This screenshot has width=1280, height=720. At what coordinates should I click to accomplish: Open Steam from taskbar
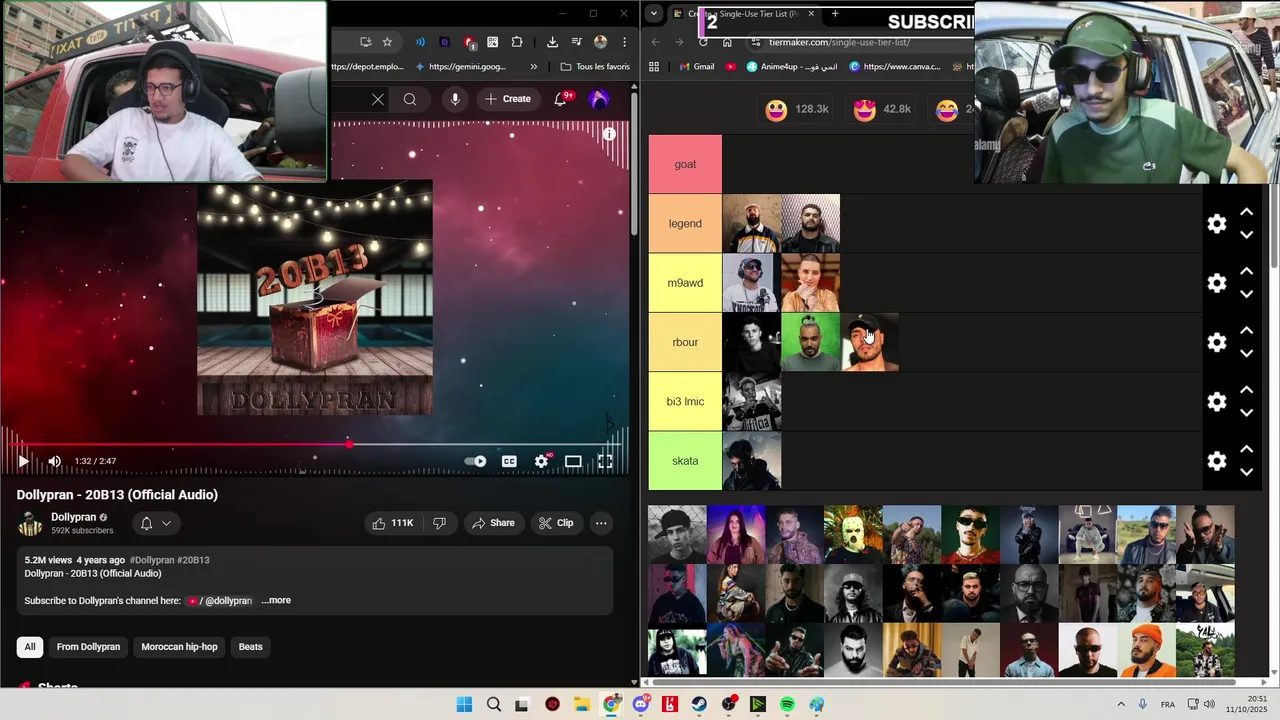[x=699, y=704]
